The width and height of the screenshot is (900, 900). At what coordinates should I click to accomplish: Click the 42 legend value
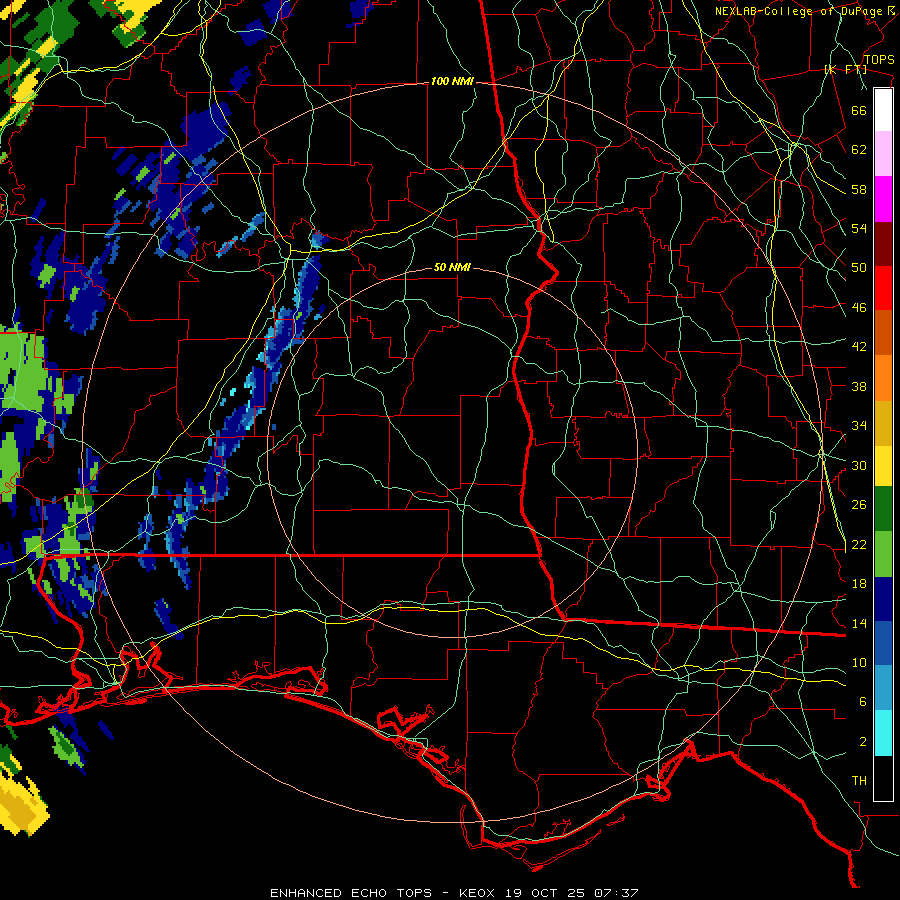point(859,347)
